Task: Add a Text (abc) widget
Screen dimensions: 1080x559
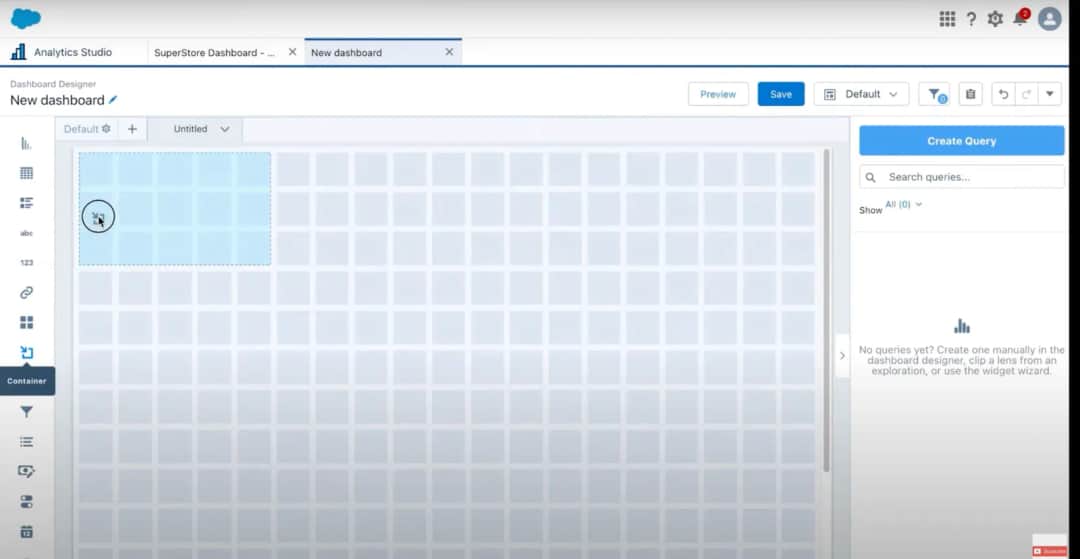Action: click(26, 233)
